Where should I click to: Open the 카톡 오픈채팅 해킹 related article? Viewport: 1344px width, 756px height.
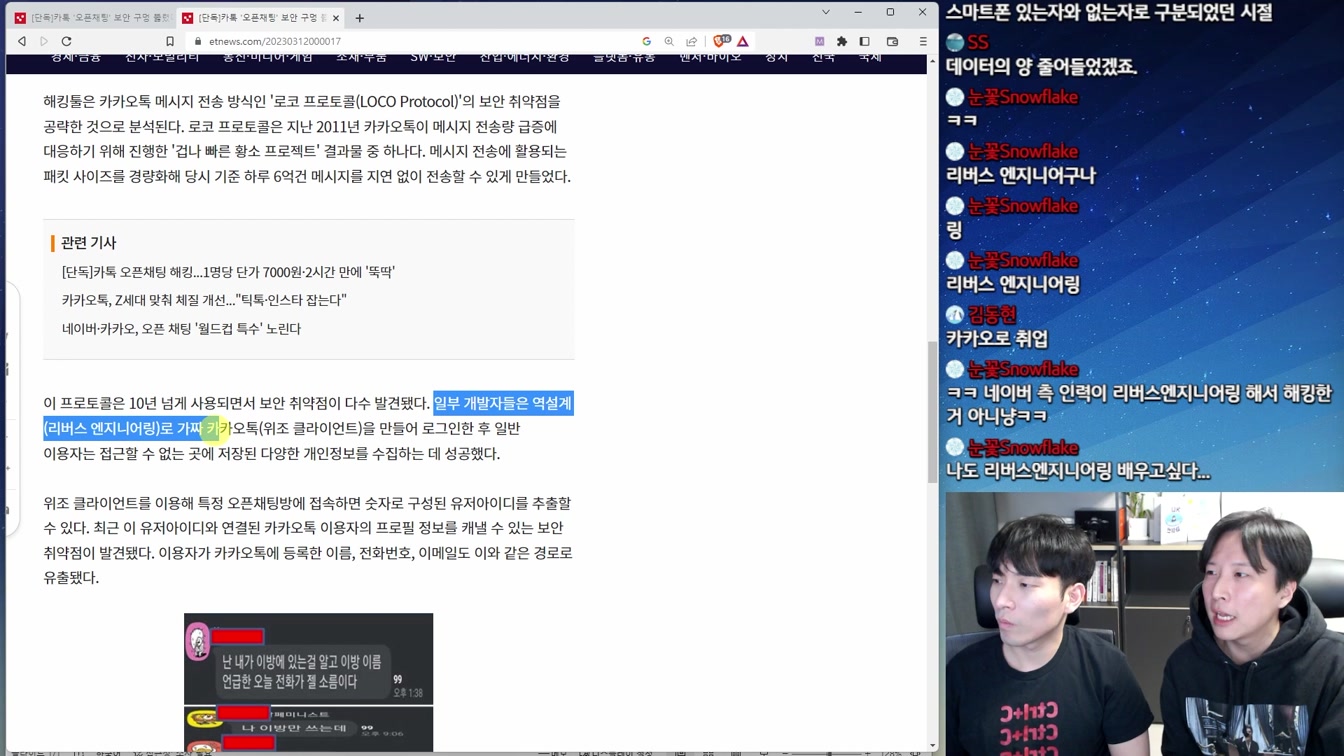click(x=228, y=272)
